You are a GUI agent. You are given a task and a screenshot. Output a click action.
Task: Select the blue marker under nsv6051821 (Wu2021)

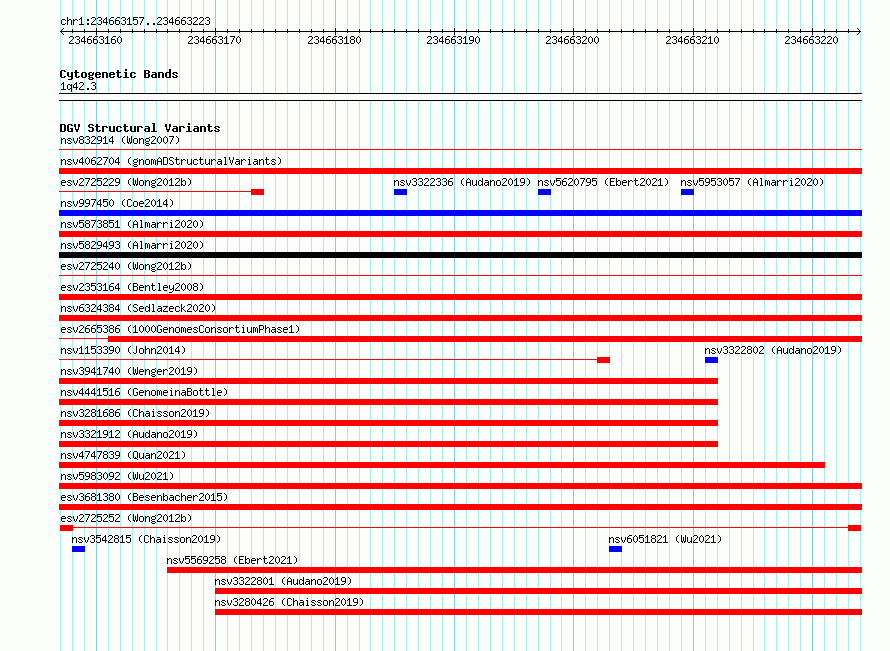click(615, 549)
